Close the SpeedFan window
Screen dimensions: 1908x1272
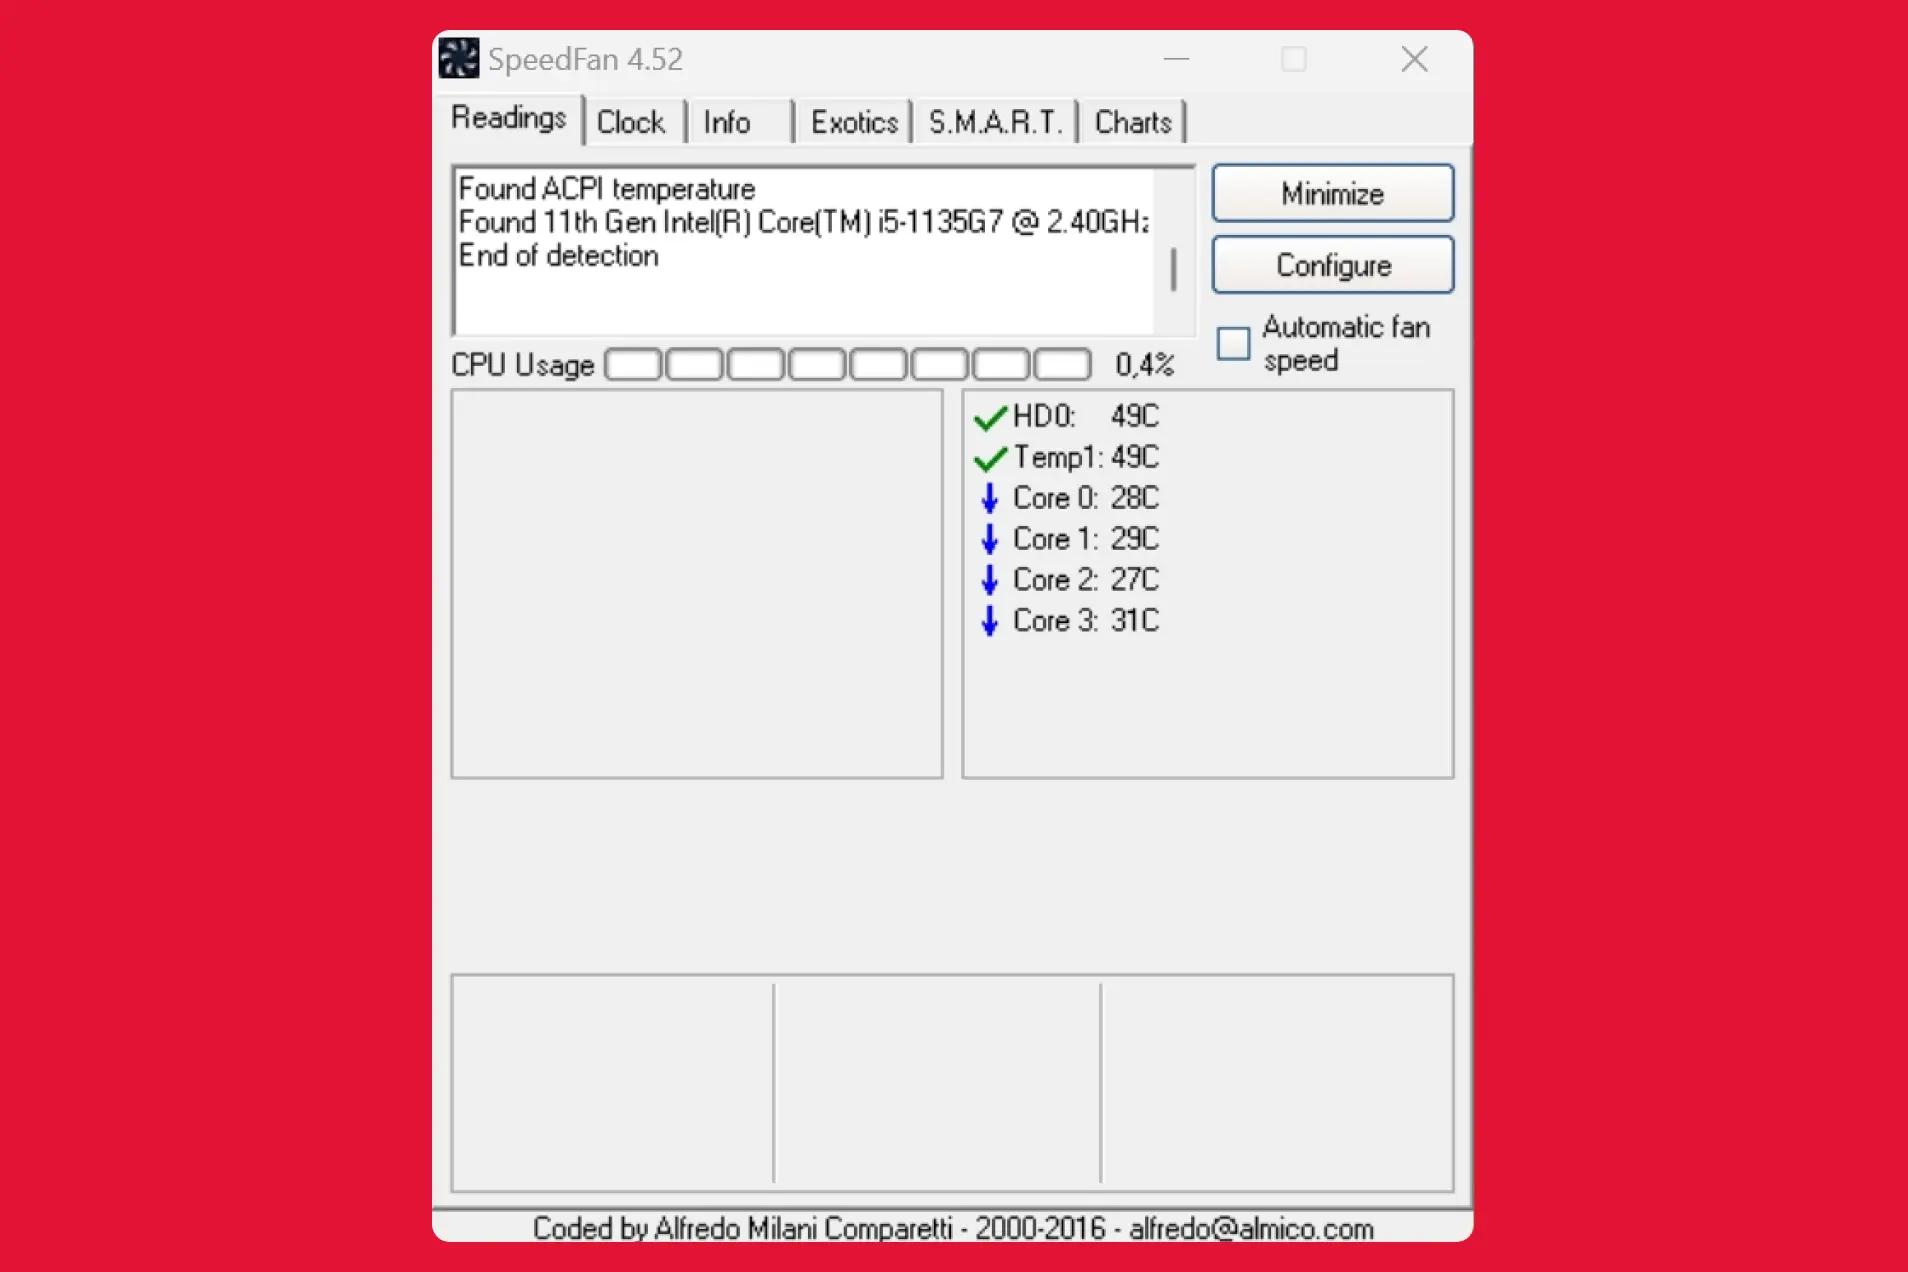click(x=1414, y=60)
